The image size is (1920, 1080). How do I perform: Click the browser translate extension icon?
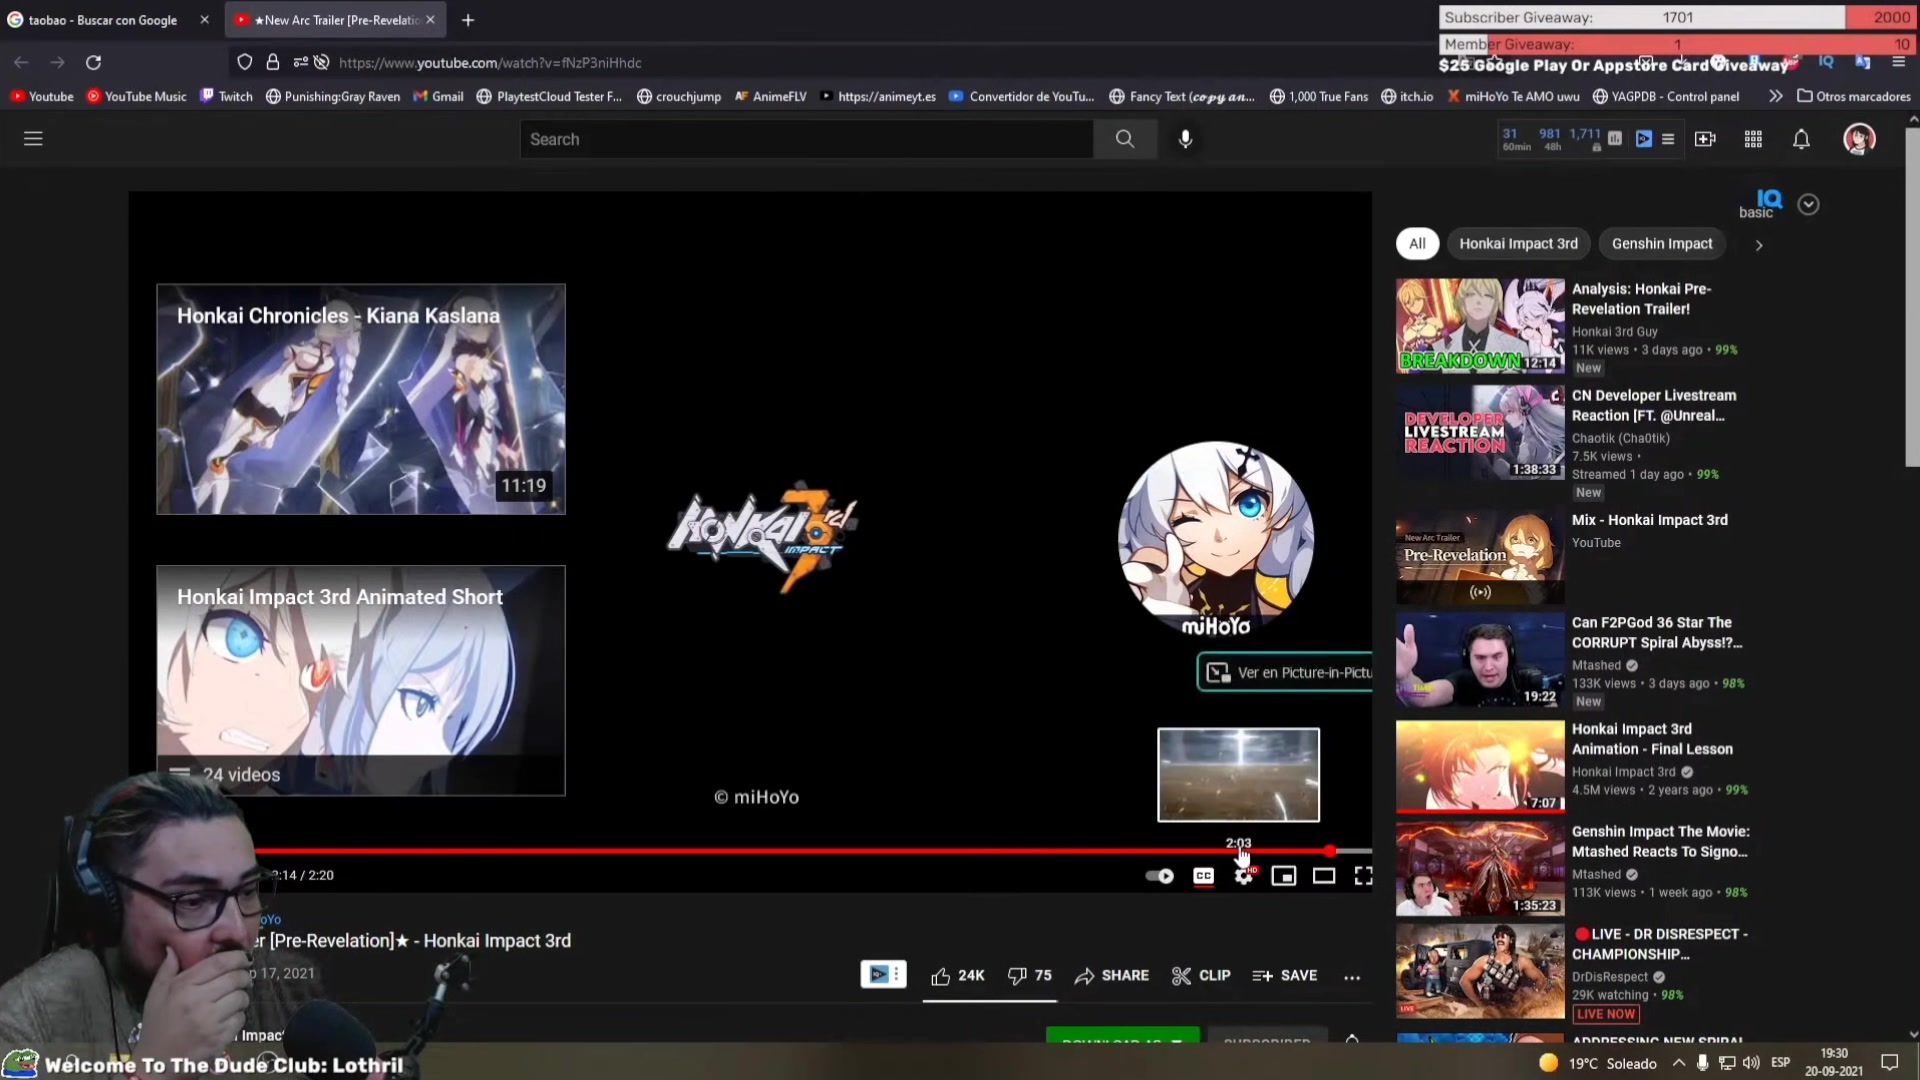click(x=1862, y=62)
